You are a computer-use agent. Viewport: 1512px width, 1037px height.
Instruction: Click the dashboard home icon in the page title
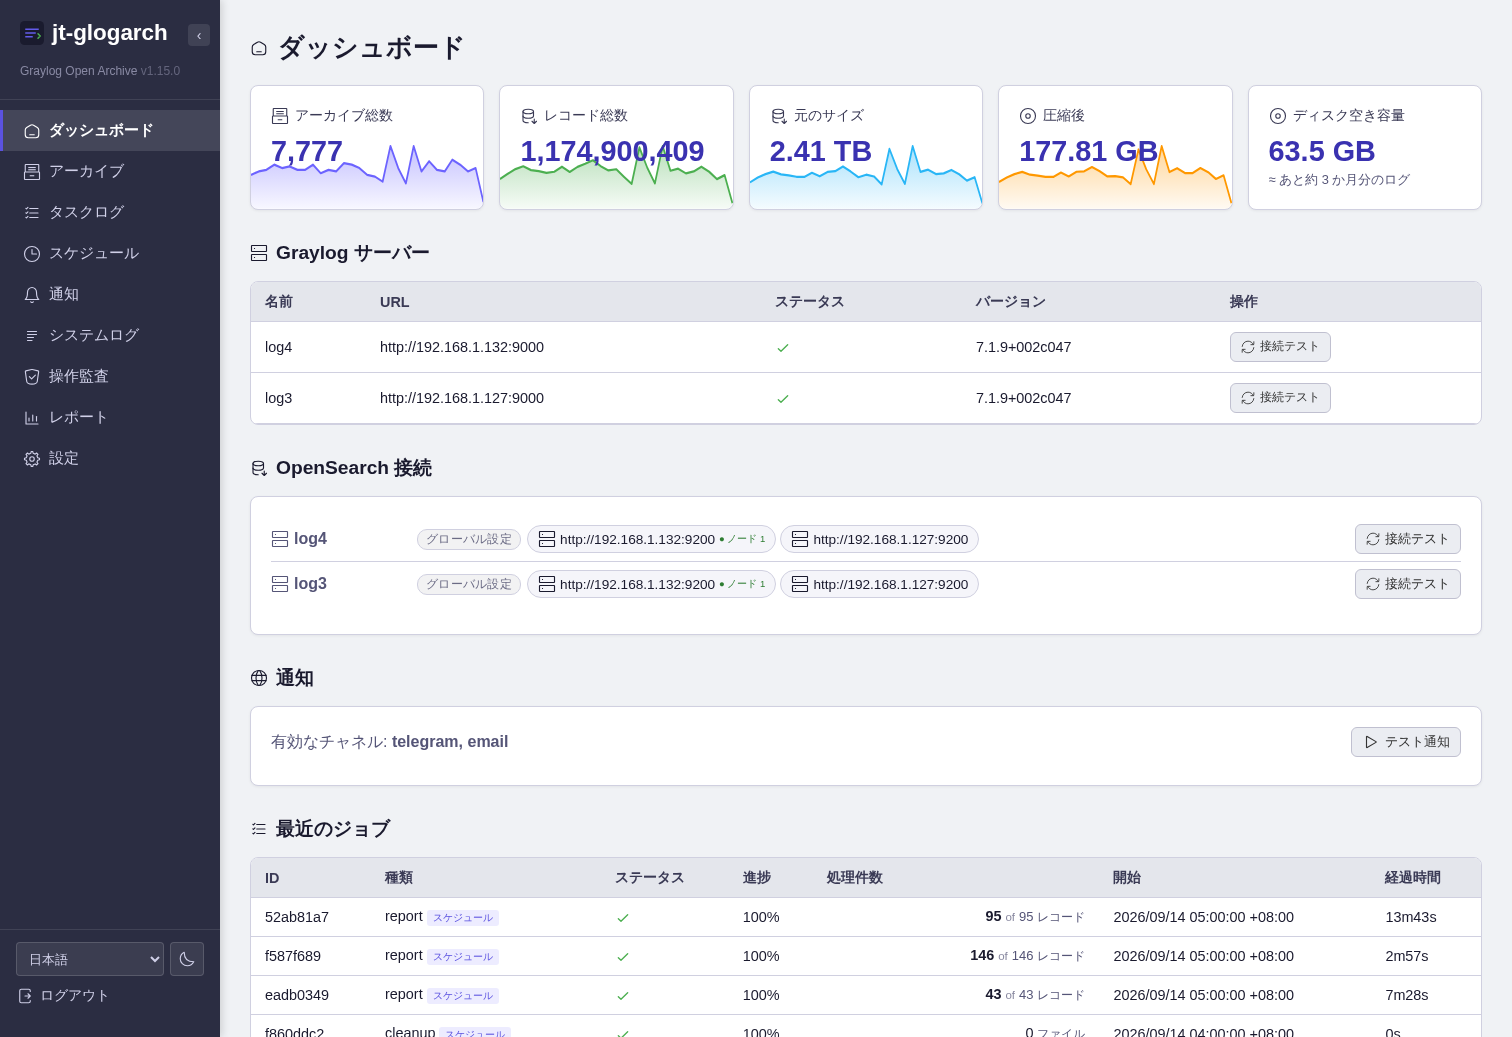(x=259, y=48)
